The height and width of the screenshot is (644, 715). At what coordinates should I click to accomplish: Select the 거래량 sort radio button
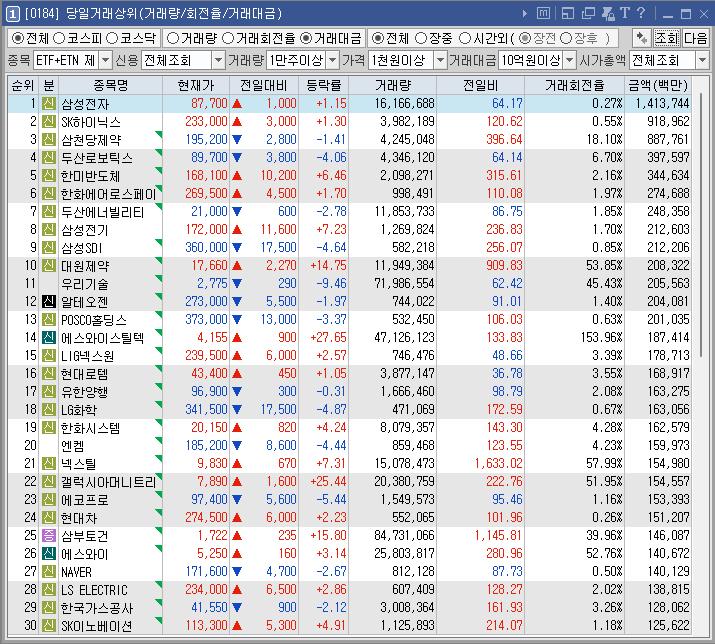pos(173,38)
